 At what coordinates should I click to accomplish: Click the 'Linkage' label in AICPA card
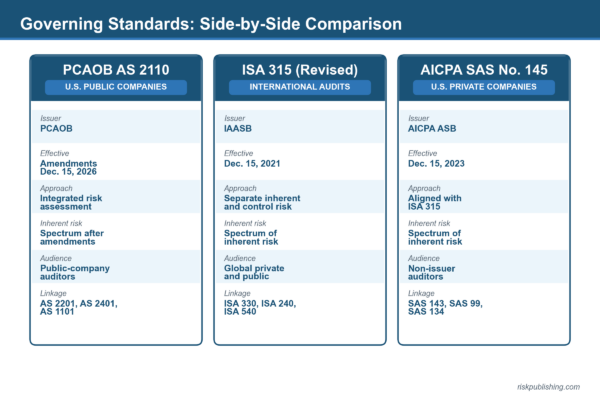click(421, 293)
